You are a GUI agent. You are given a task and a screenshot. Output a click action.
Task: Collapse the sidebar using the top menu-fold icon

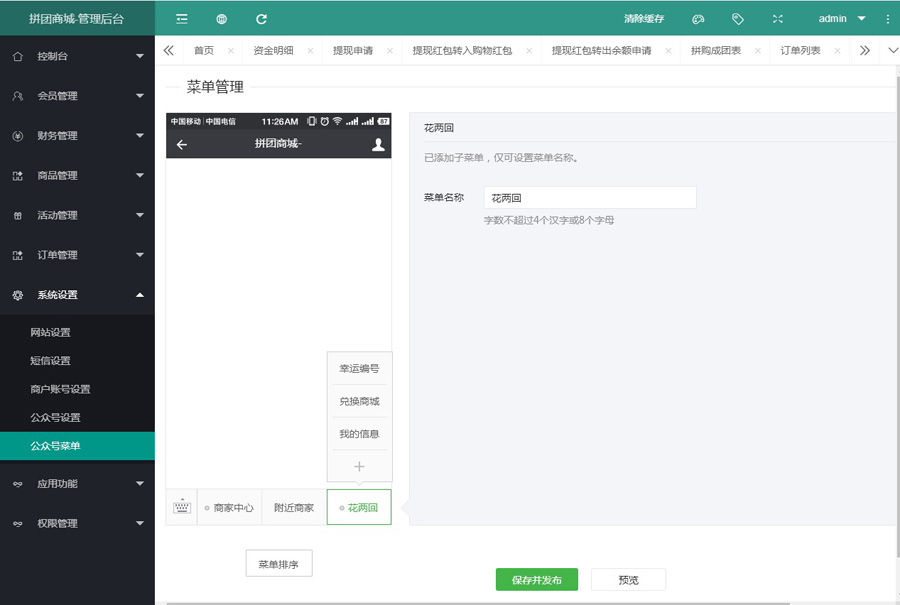pos(182,19)
